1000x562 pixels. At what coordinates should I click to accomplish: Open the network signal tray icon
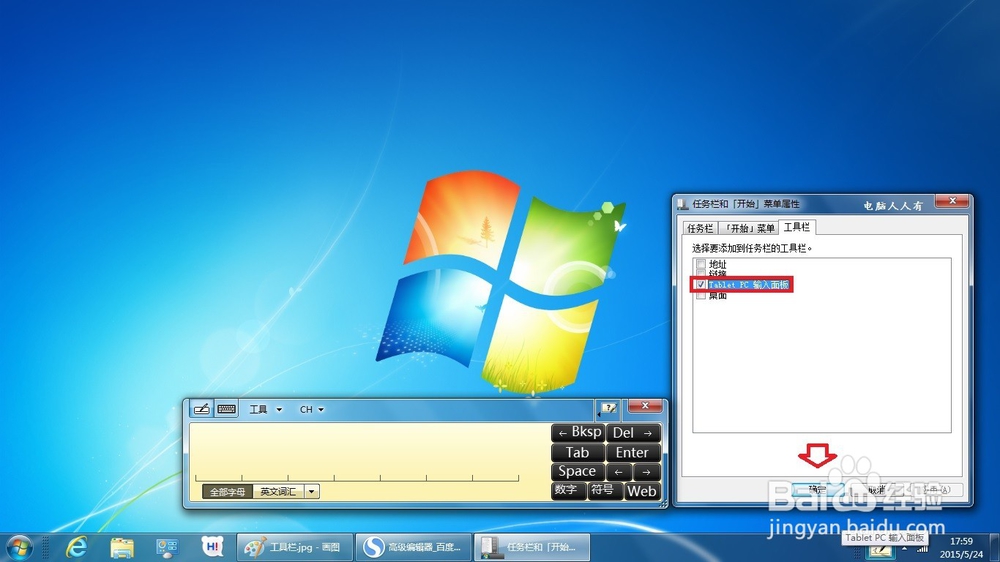pyautogui.click(x=923, y=548)
